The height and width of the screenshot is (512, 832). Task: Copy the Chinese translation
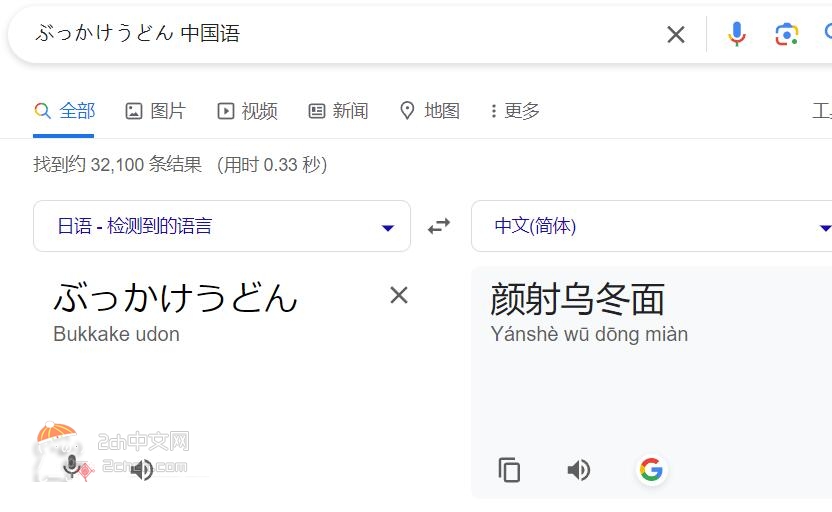509,470
